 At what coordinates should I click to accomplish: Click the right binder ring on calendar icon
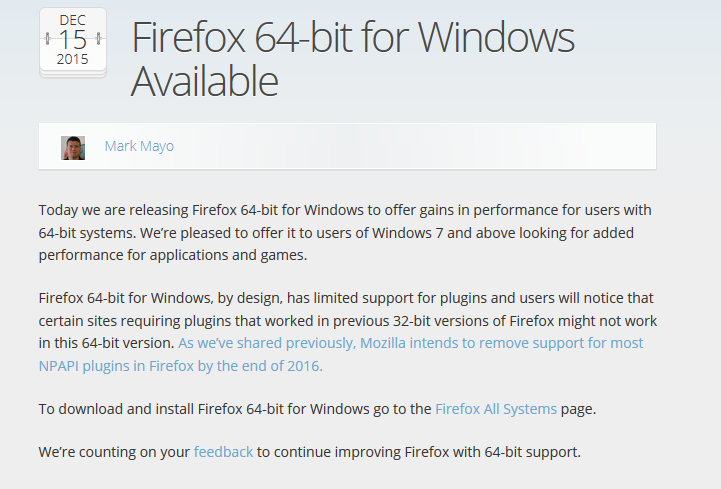point(98,39)
